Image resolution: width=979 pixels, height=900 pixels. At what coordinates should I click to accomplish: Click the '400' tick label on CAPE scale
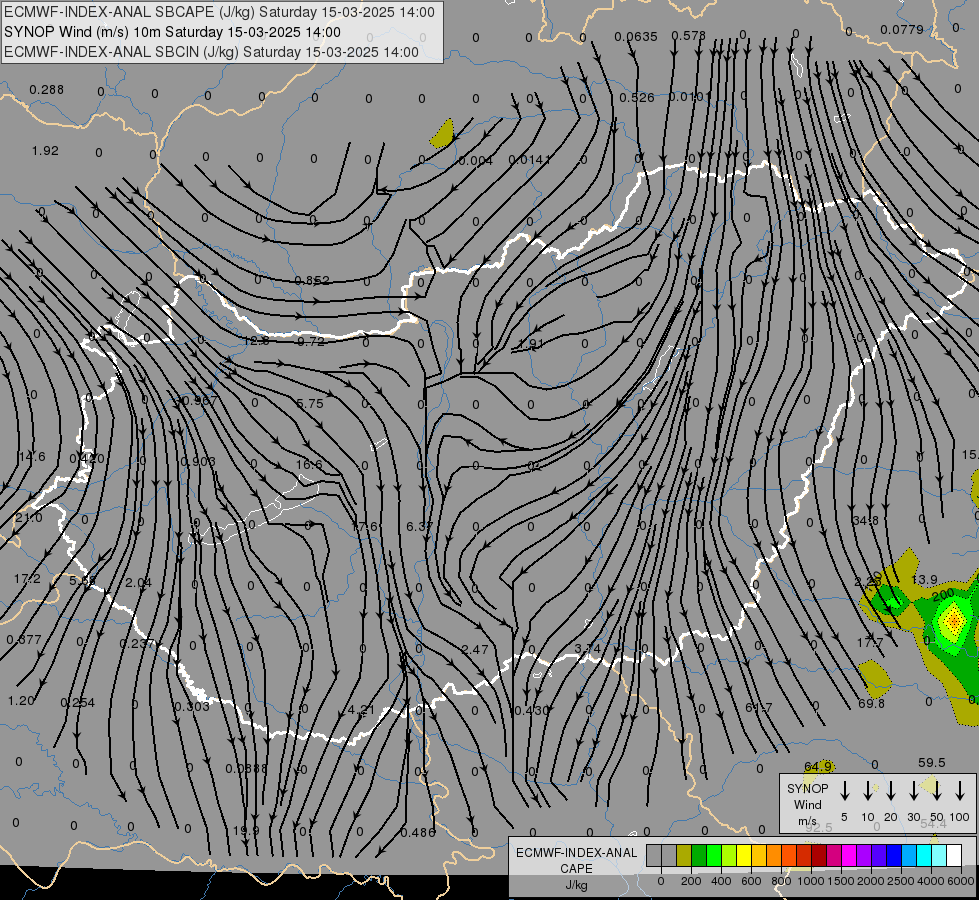point(721,881)
